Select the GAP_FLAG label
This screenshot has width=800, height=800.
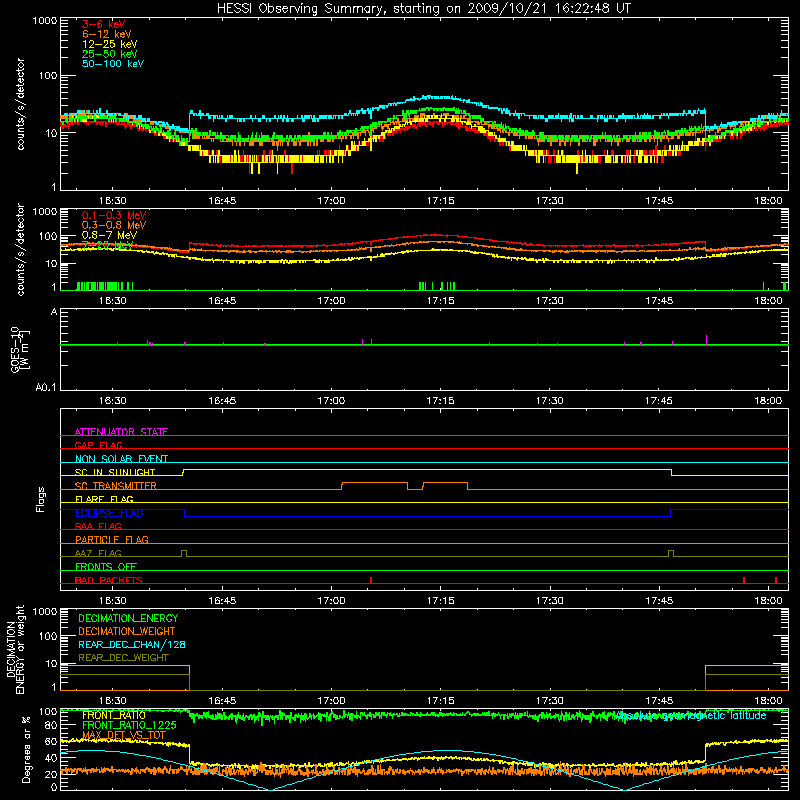[x=98, y=445]
